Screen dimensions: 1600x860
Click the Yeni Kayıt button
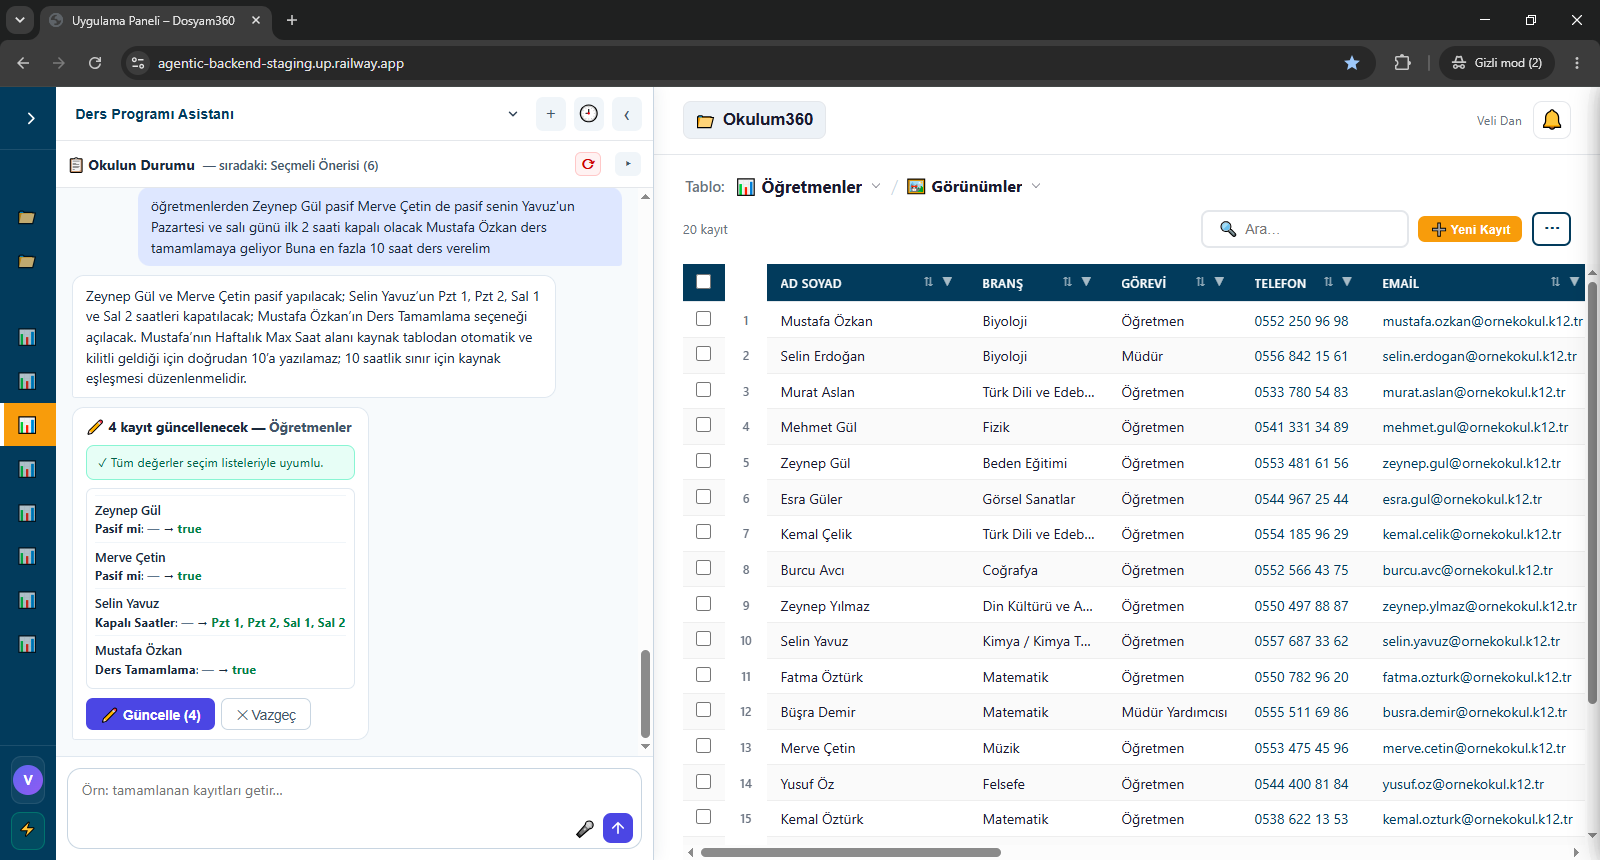[1470, 229]
